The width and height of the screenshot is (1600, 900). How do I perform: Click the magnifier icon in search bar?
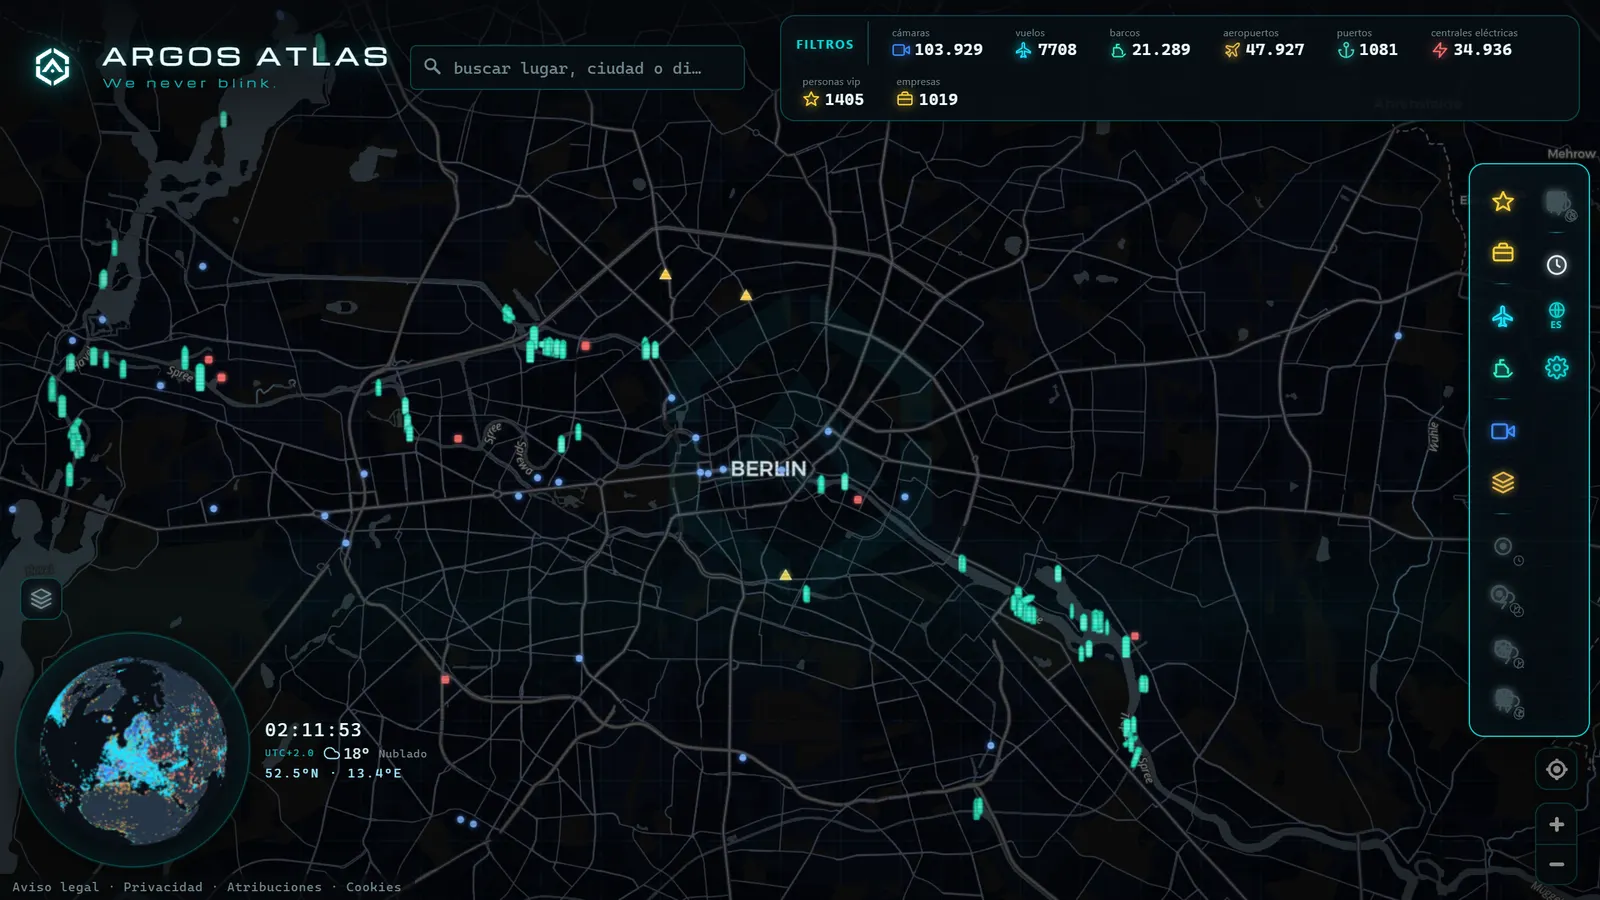point(432,67)
